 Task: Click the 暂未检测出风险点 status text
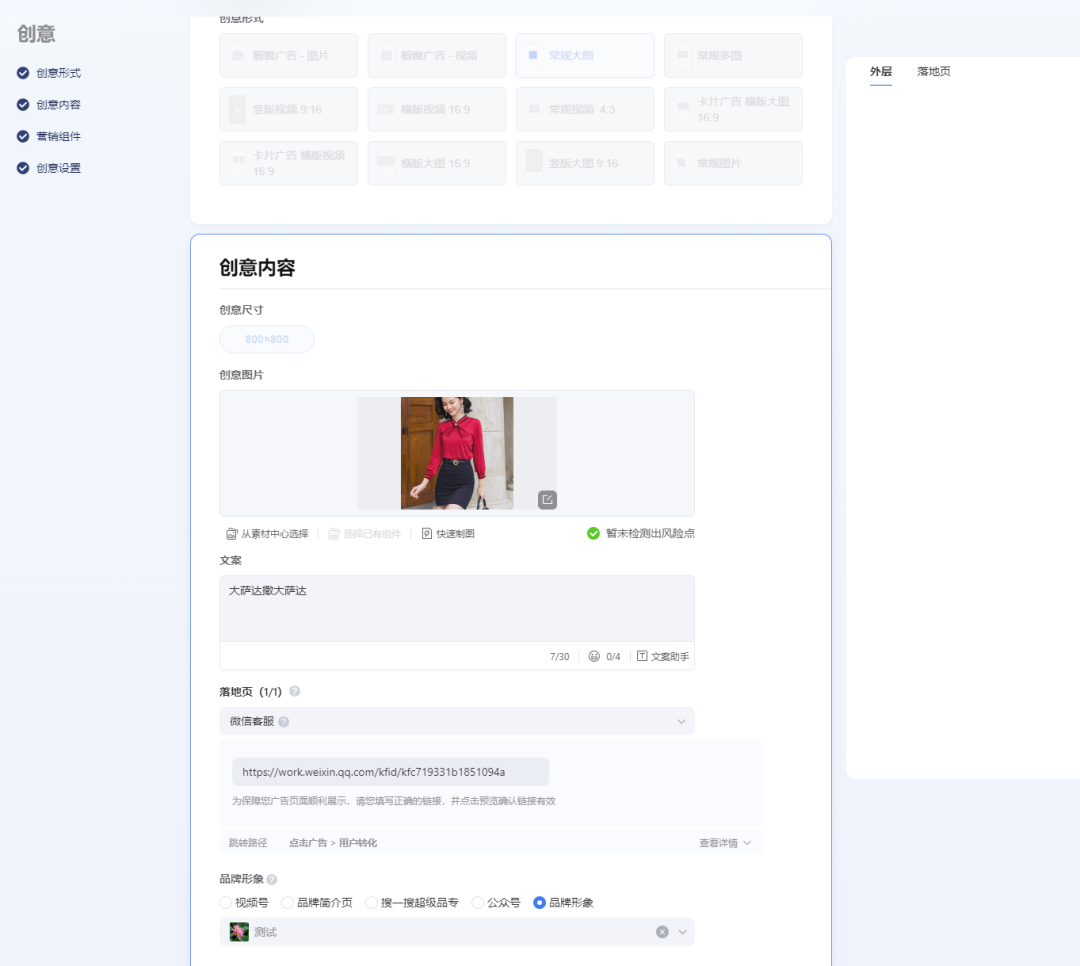tap(650, 533)
